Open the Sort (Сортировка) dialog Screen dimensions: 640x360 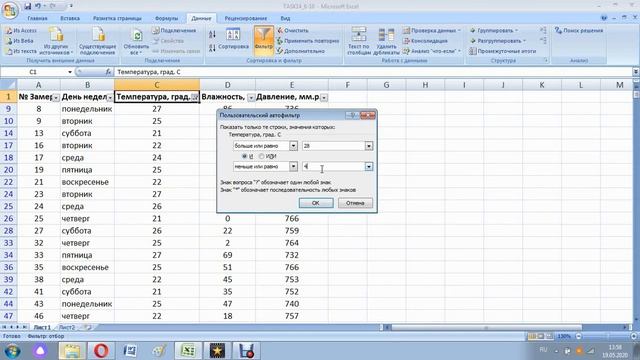[233, 40]
